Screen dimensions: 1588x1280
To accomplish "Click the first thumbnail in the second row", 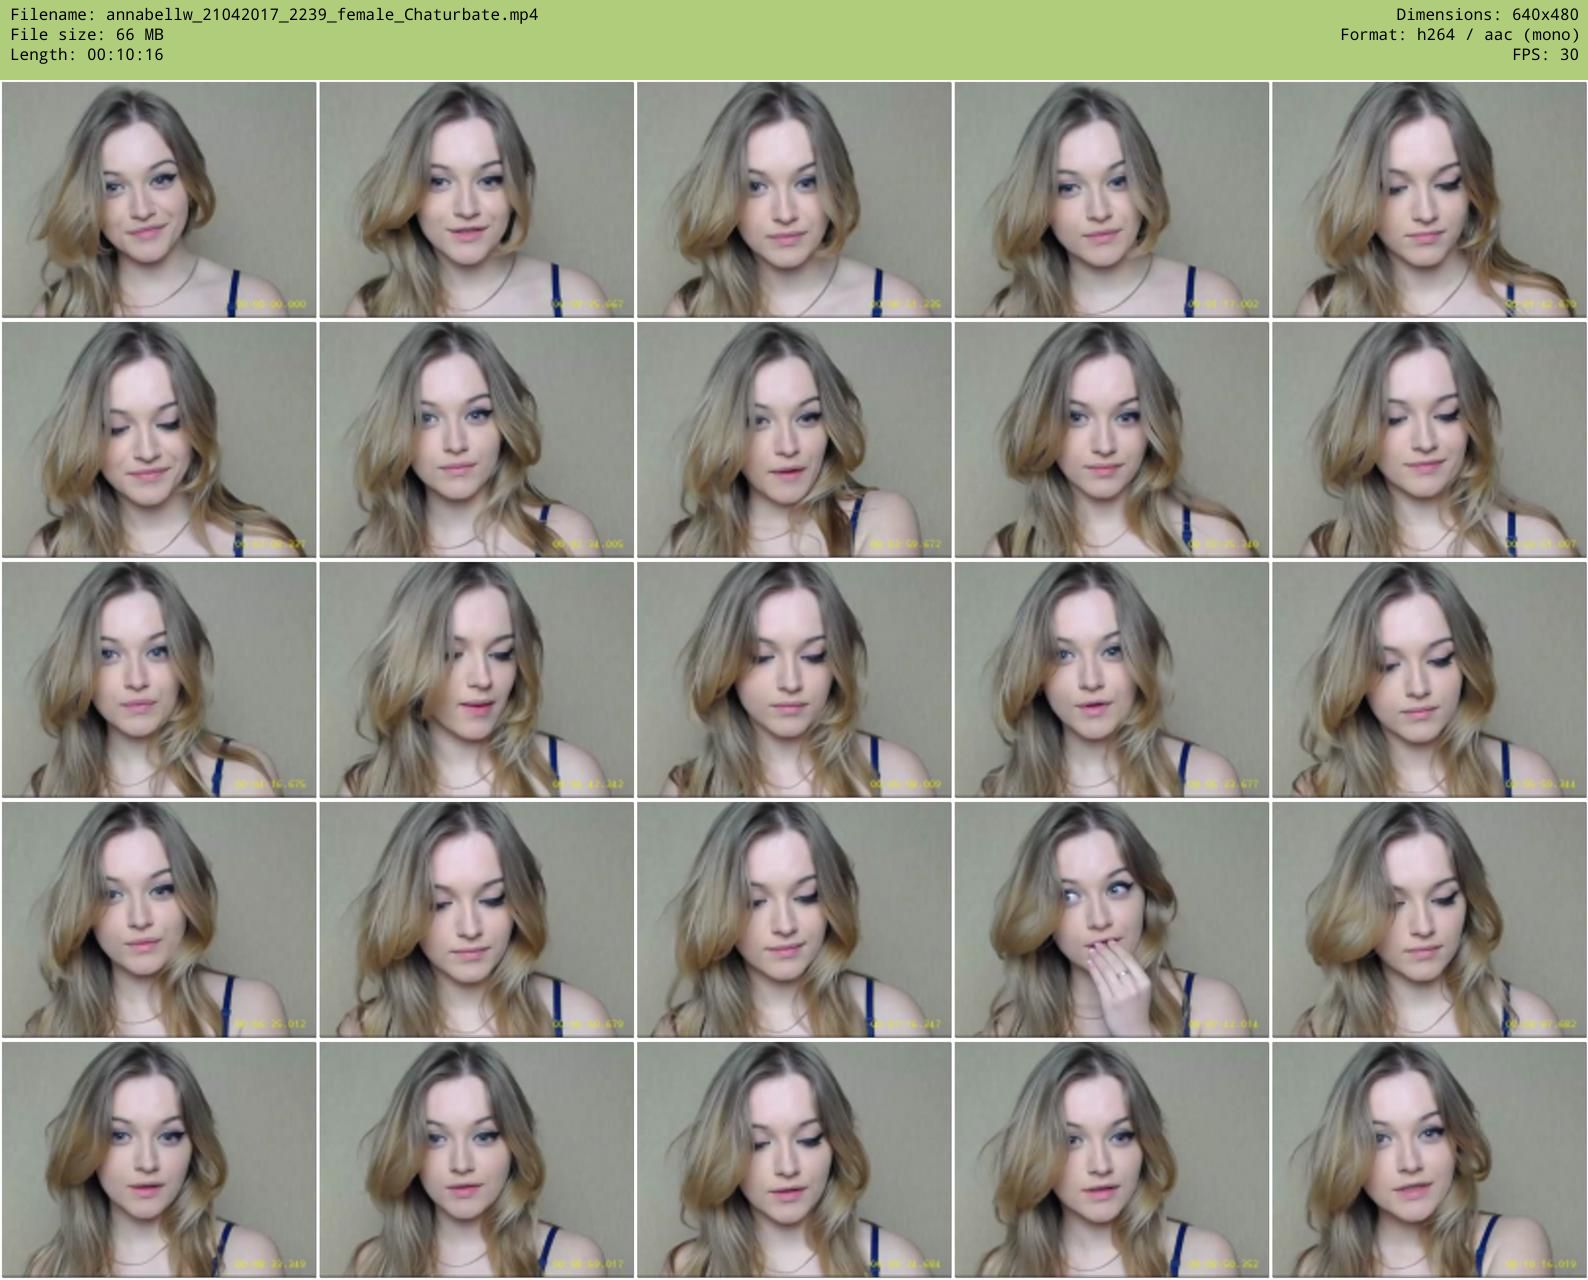I will tap(159, 439).
